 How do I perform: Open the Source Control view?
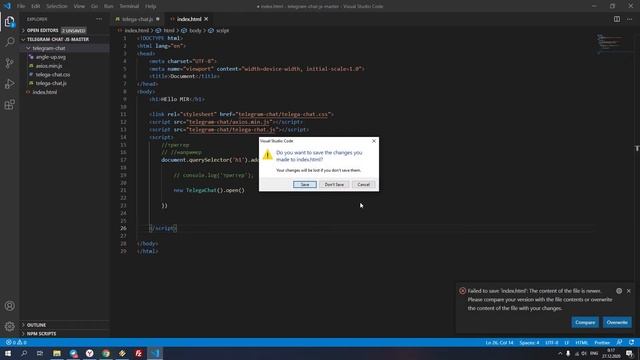(9, 63)
